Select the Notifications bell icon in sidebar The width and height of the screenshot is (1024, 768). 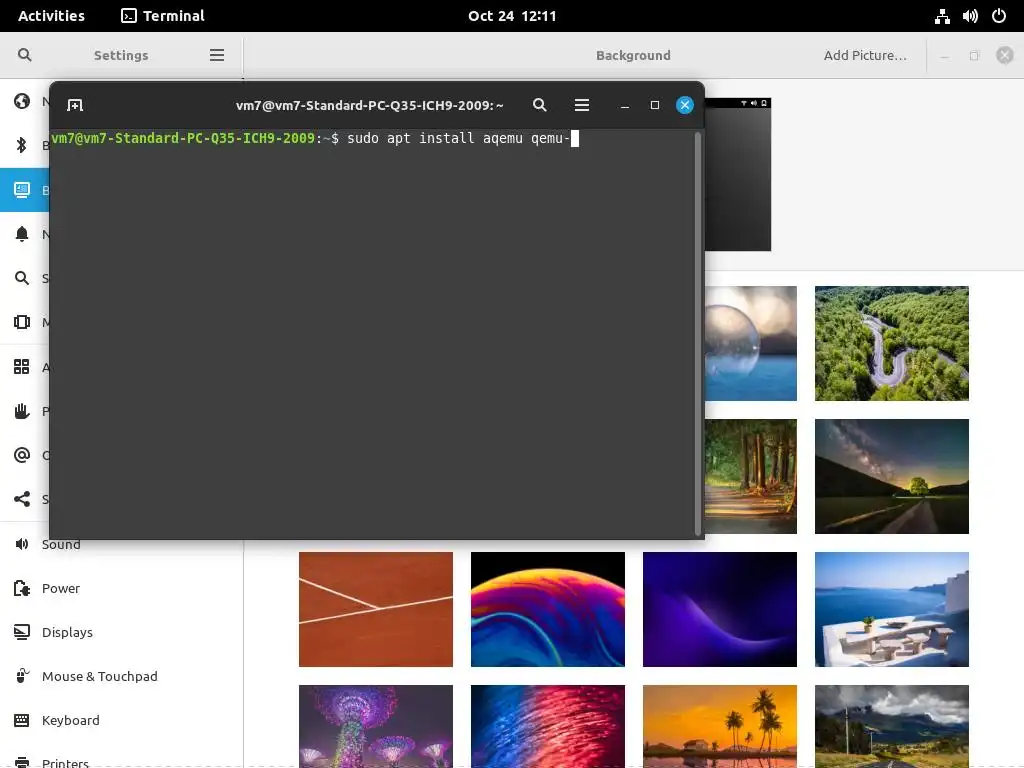pos(22,234)
